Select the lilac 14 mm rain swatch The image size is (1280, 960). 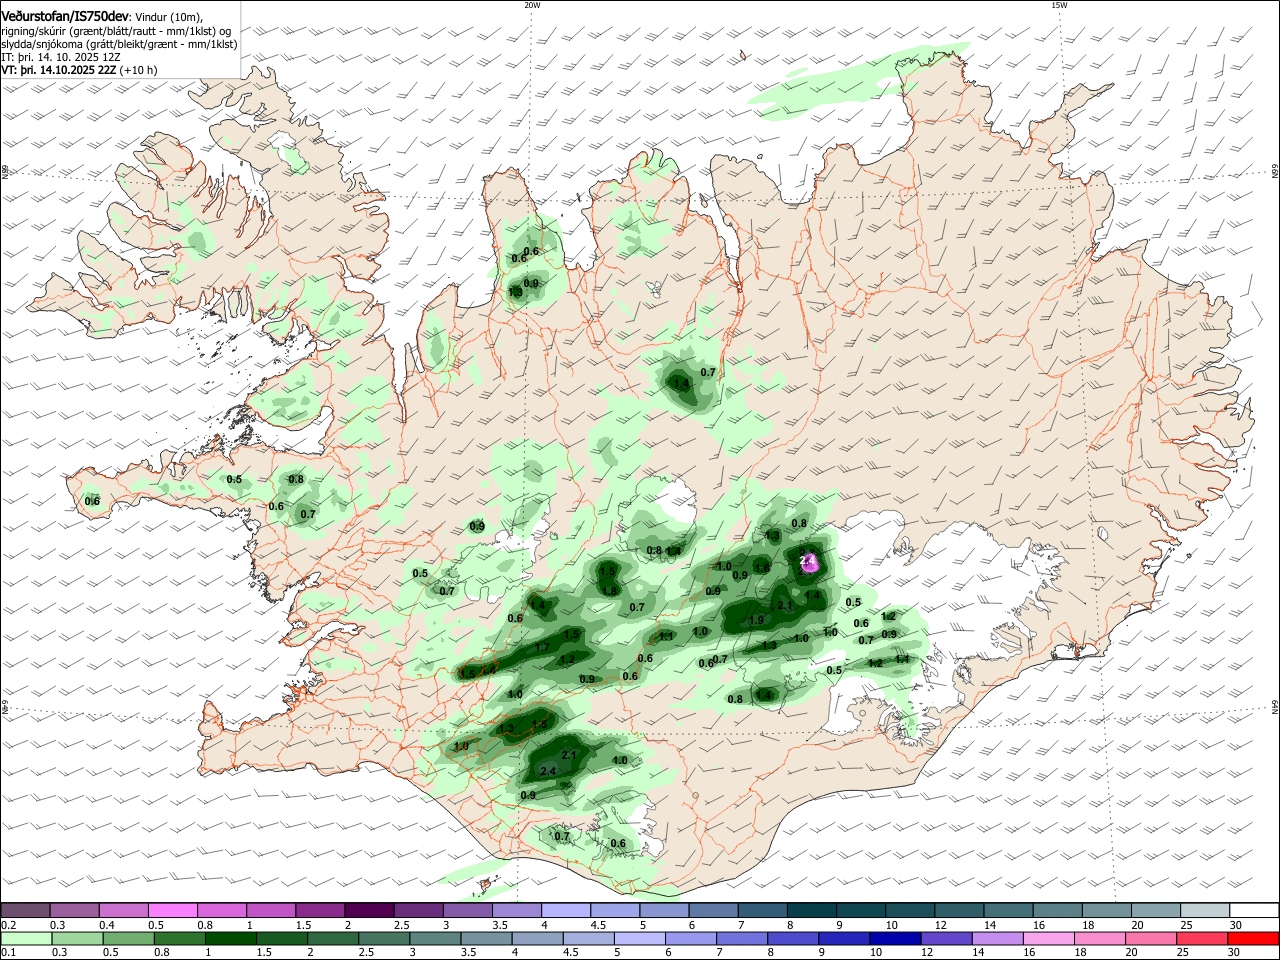click(x=997, y=939)
